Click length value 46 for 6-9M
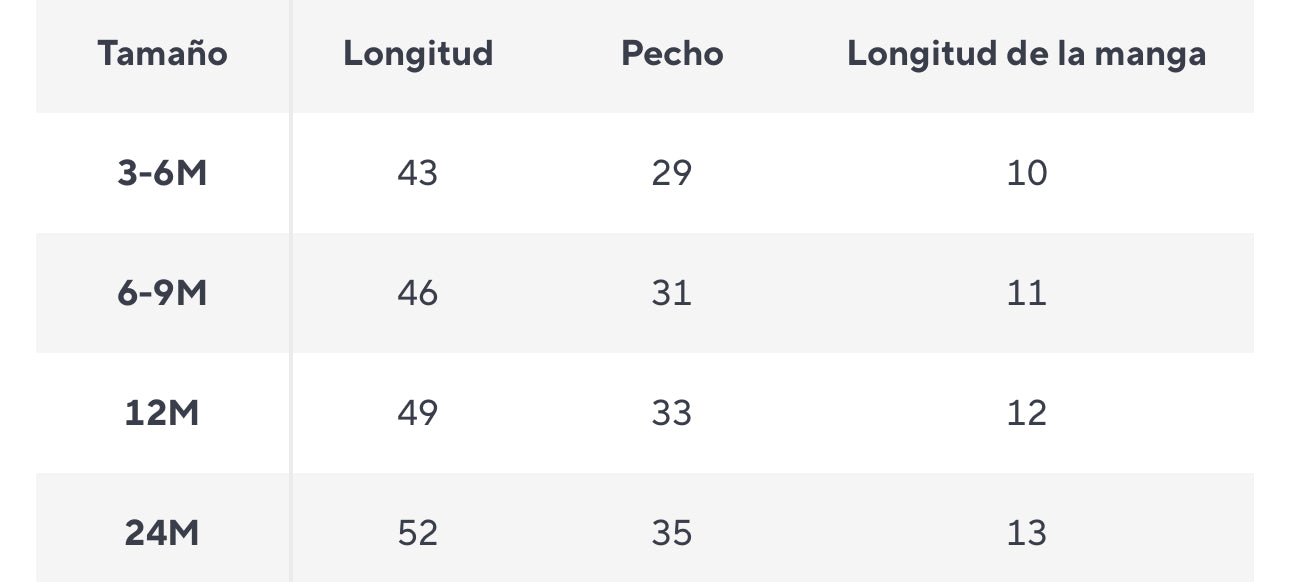 click(x=417, y=293)
